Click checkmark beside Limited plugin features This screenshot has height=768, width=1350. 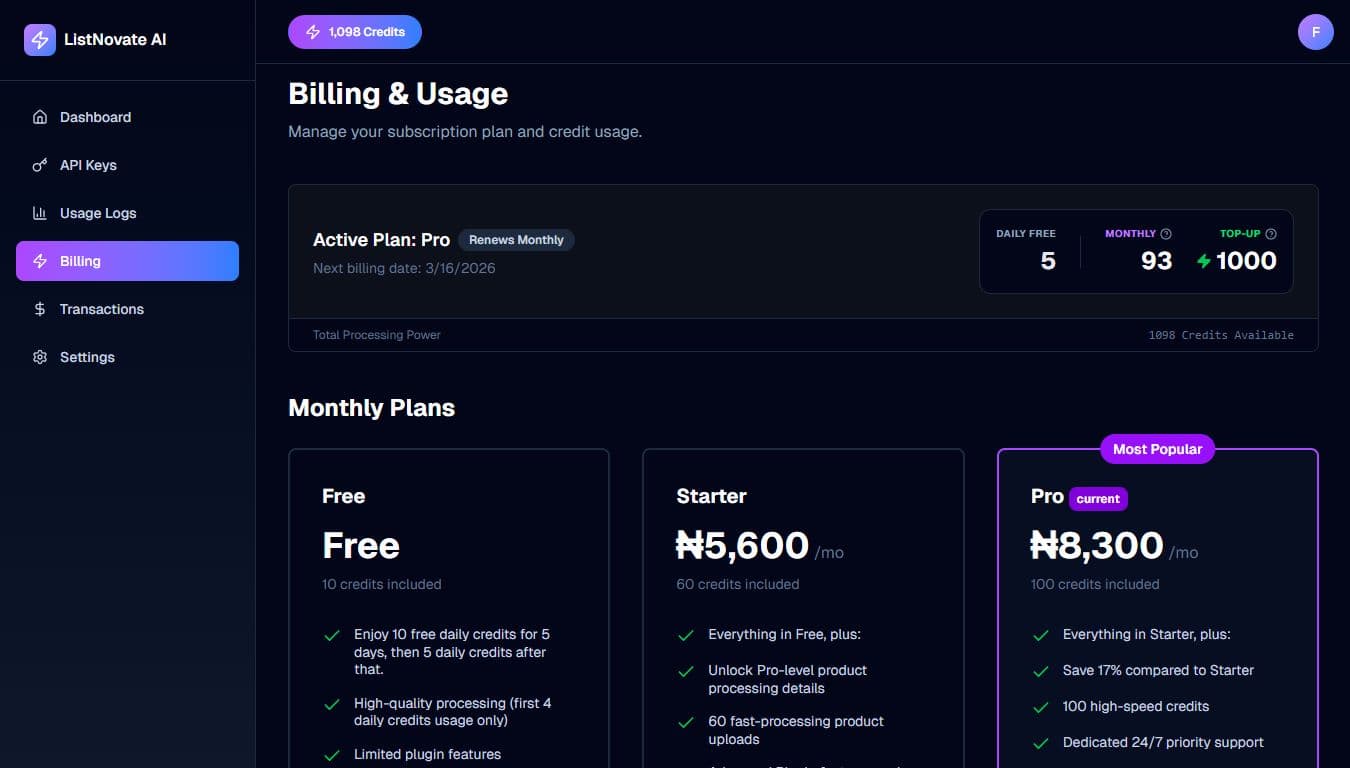(331, 754)
